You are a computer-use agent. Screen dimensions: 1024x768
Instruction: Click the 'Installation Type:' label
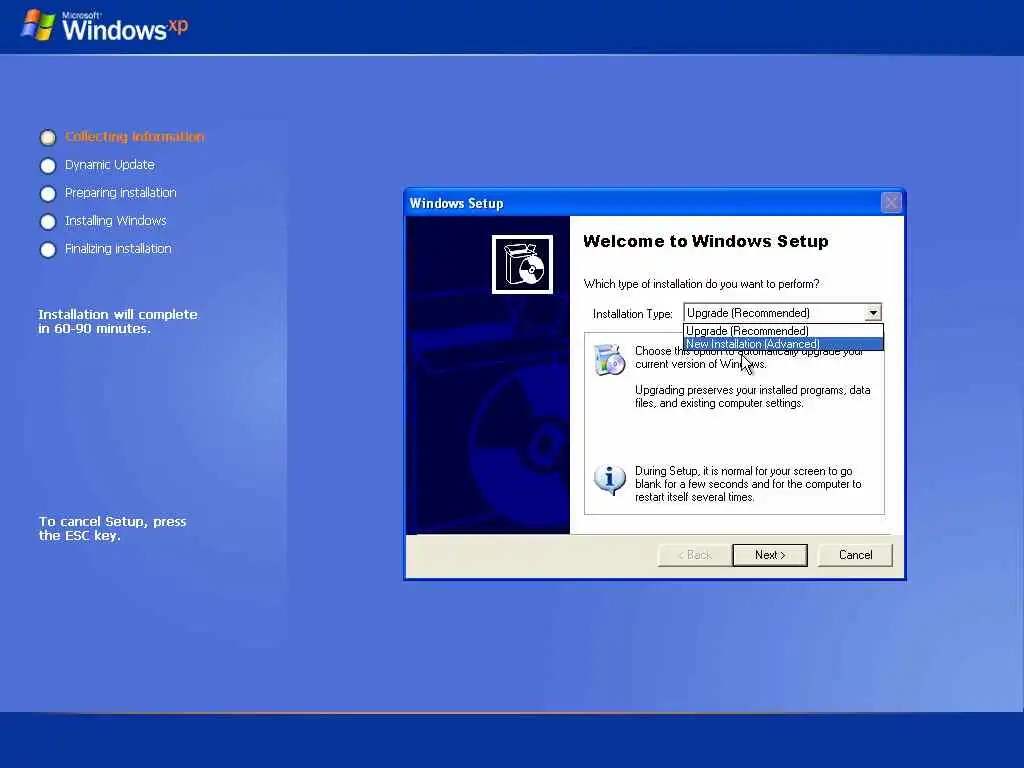[x=632, y=314]
